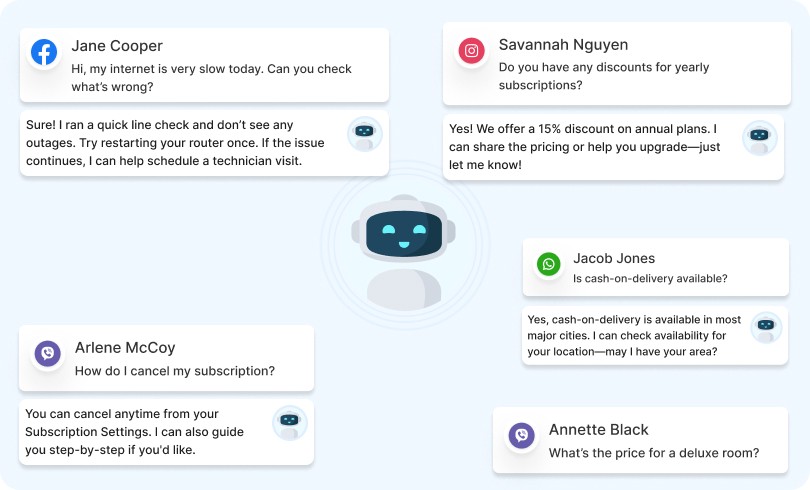
Task: Select the reply about cash-on-delivery availability
Action: coord(635,336)
